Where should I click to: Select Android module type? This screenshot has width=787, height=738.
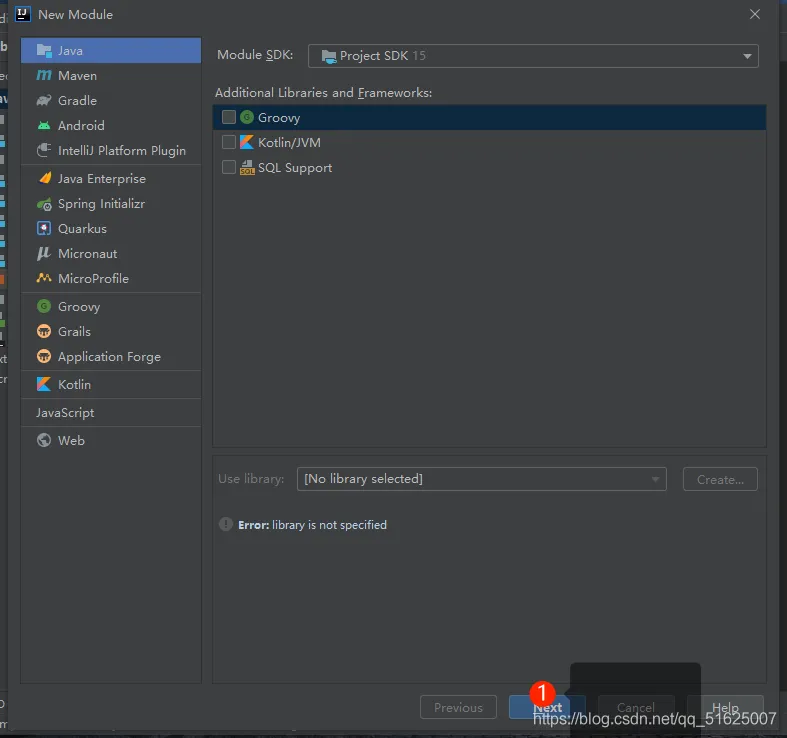(x=111, y=126)
